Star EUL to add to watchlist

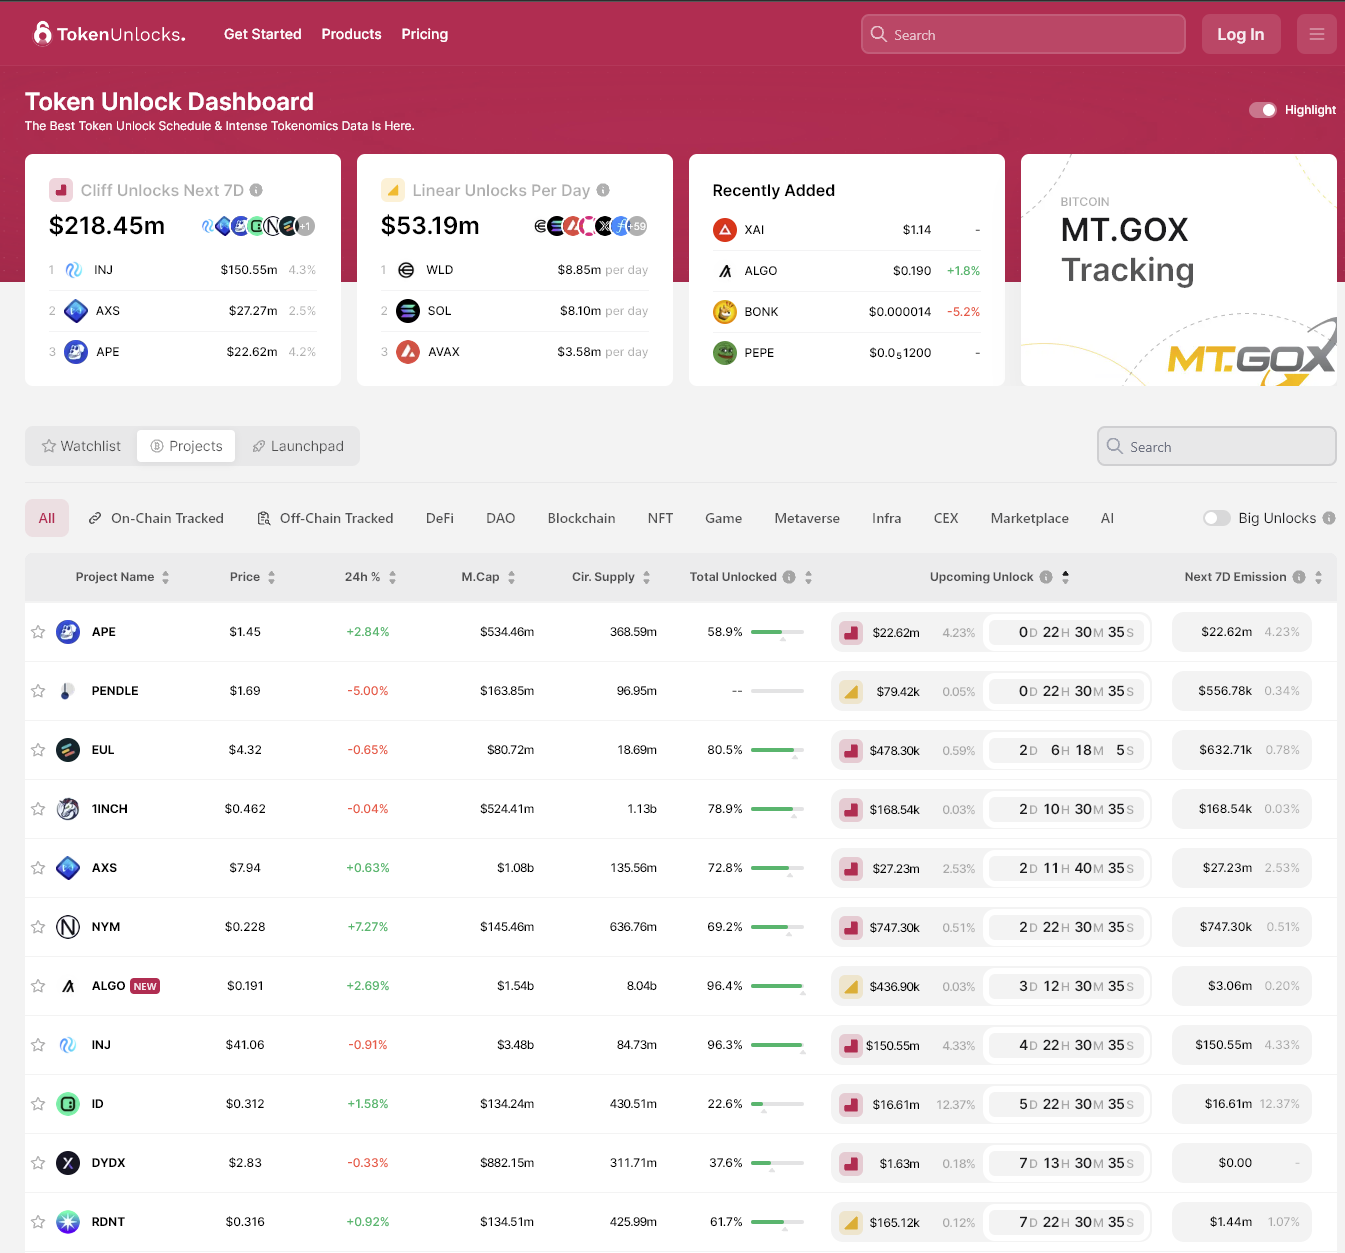coord(38,750)
